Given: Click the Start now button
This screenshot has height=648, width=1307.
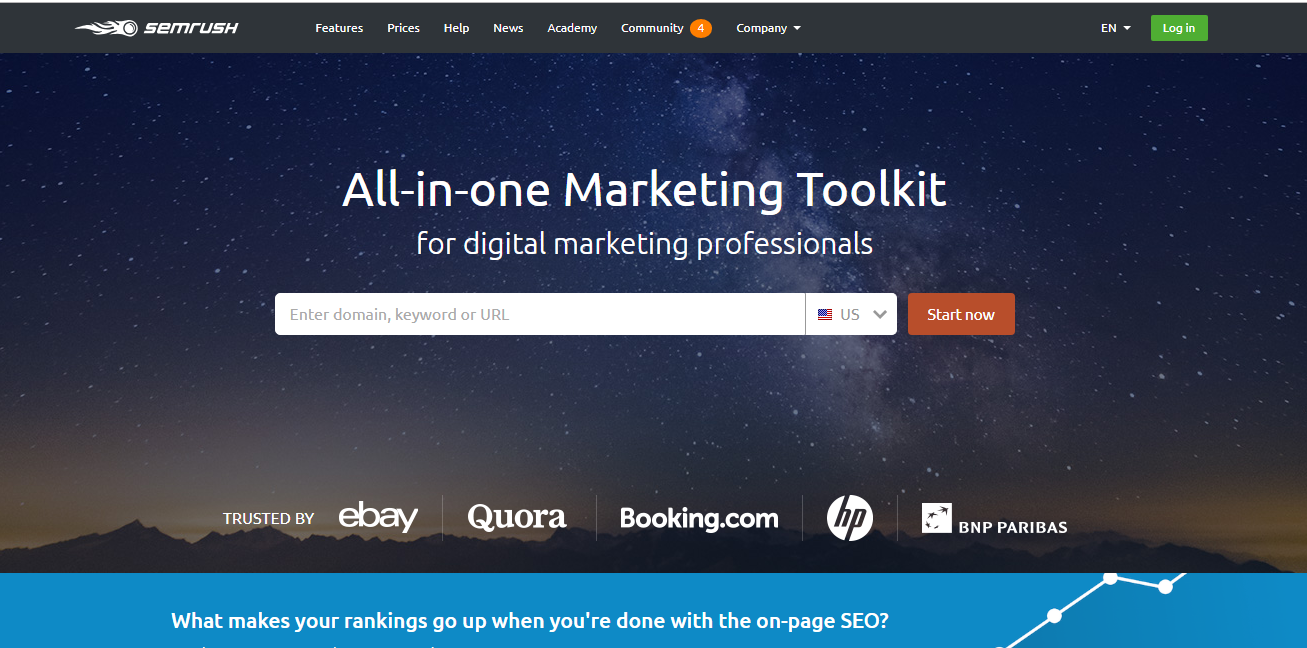Looking at the screenshot, I should coord(961,314).
